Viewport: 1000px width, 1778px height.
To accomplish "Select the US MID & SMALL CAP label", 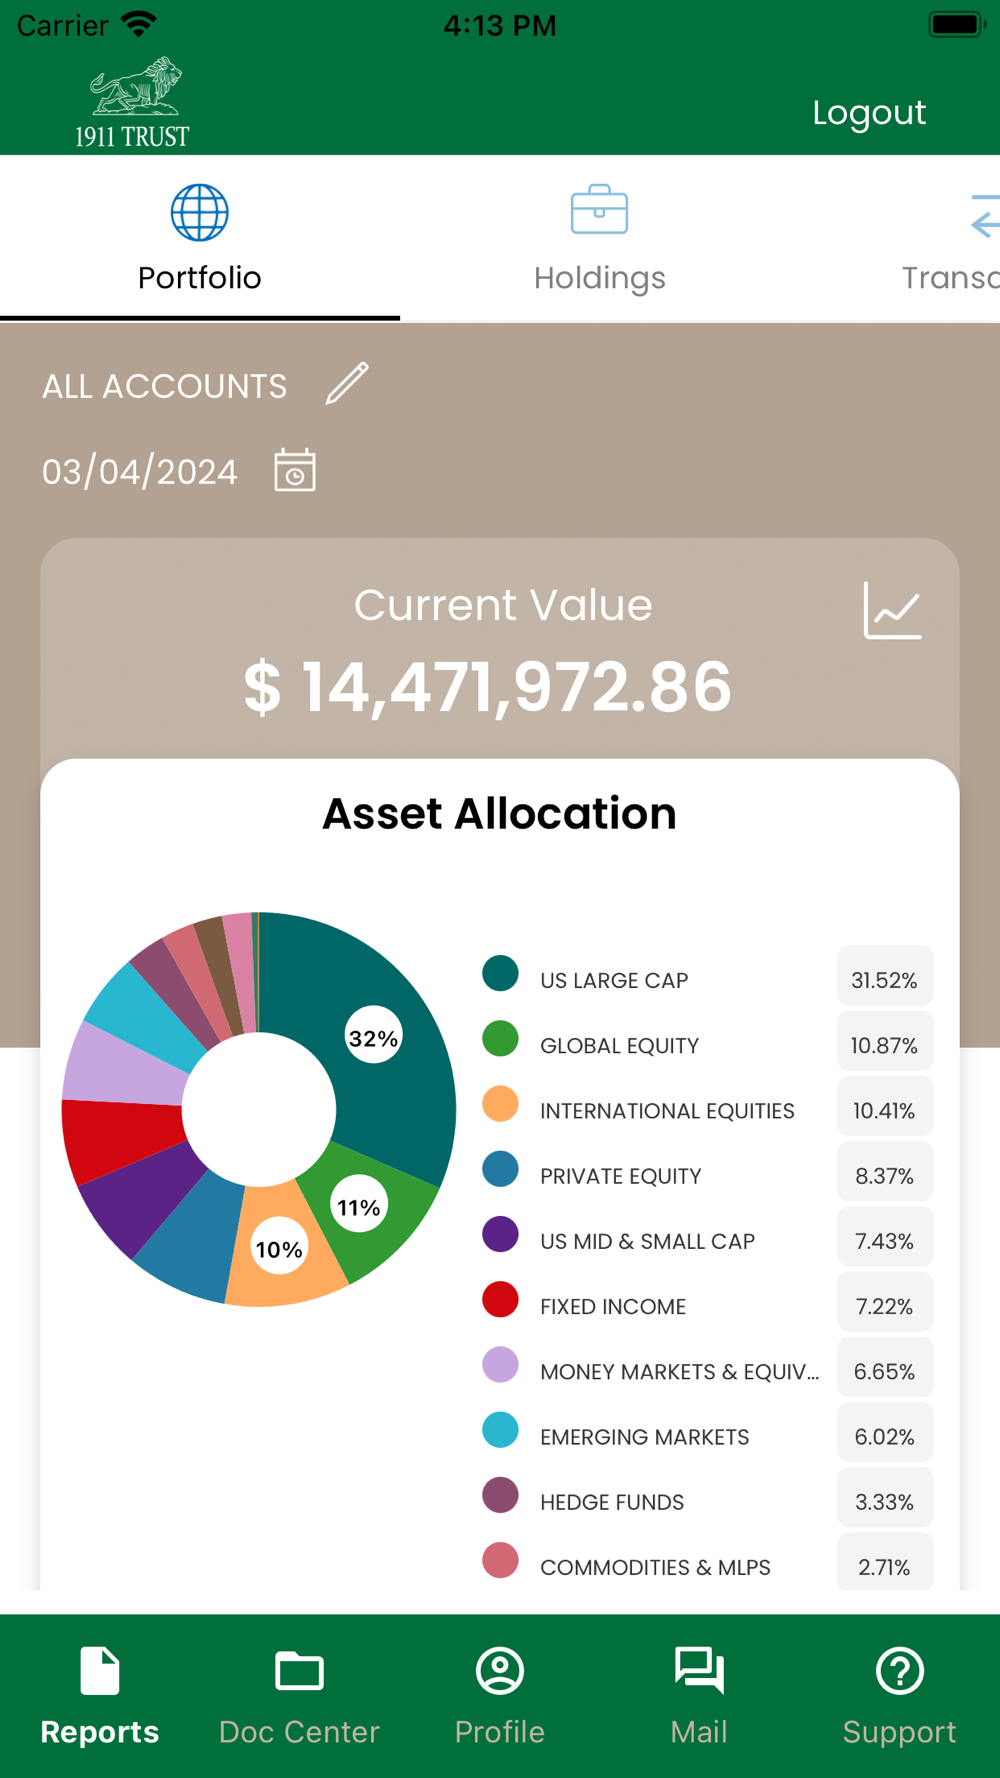I will pos(647,1241).
